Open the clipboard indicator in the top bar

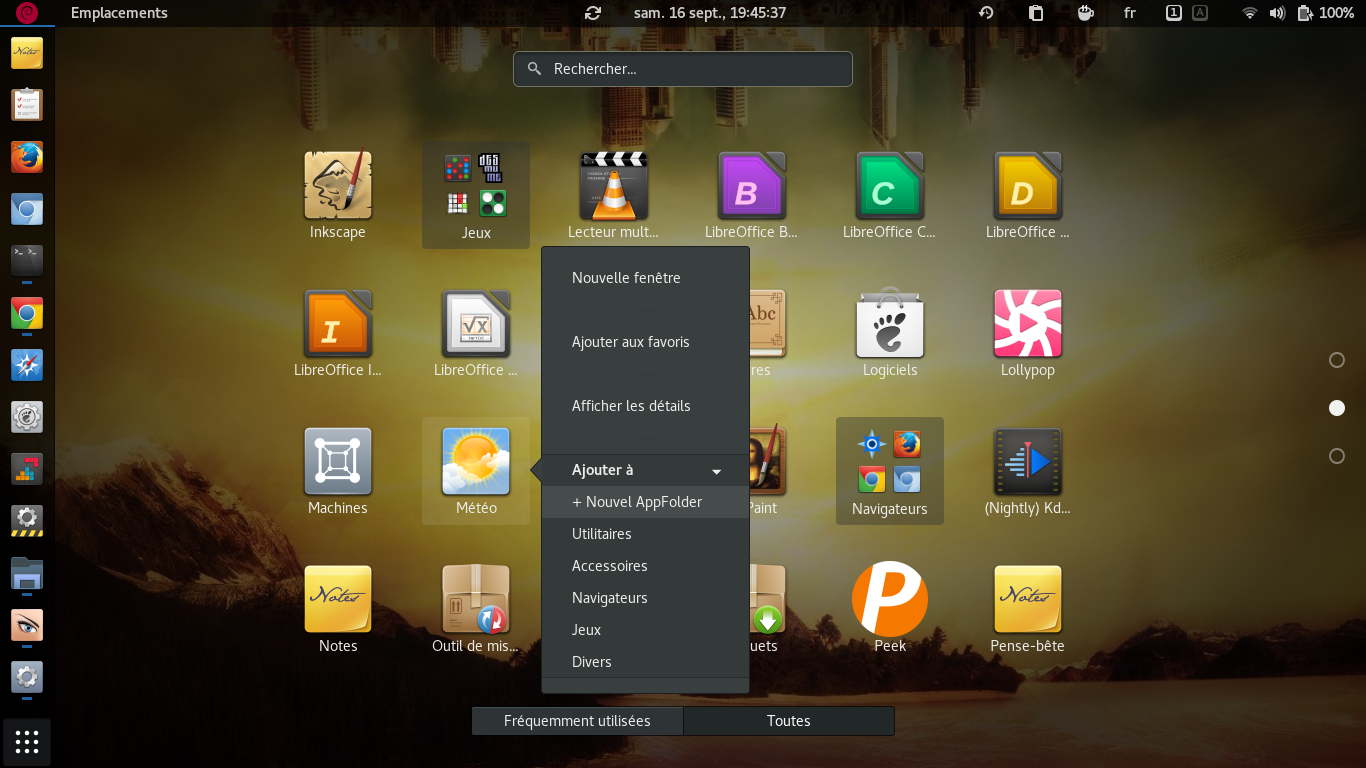1036,13
